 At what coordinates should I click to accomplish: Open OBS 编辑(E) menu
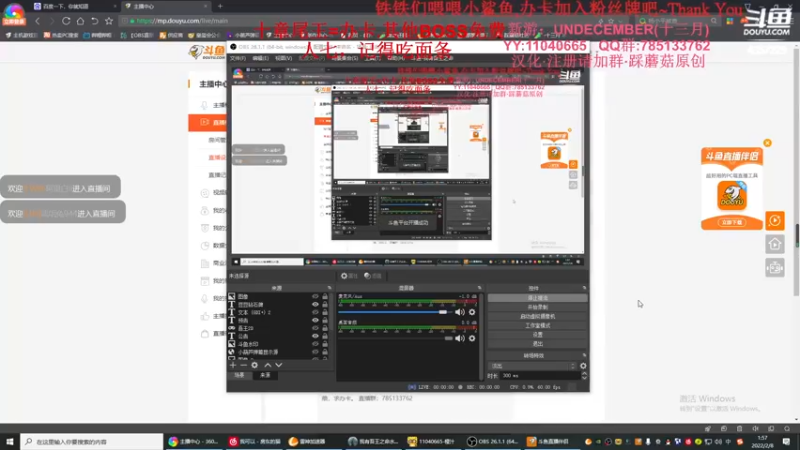(260, 58)
